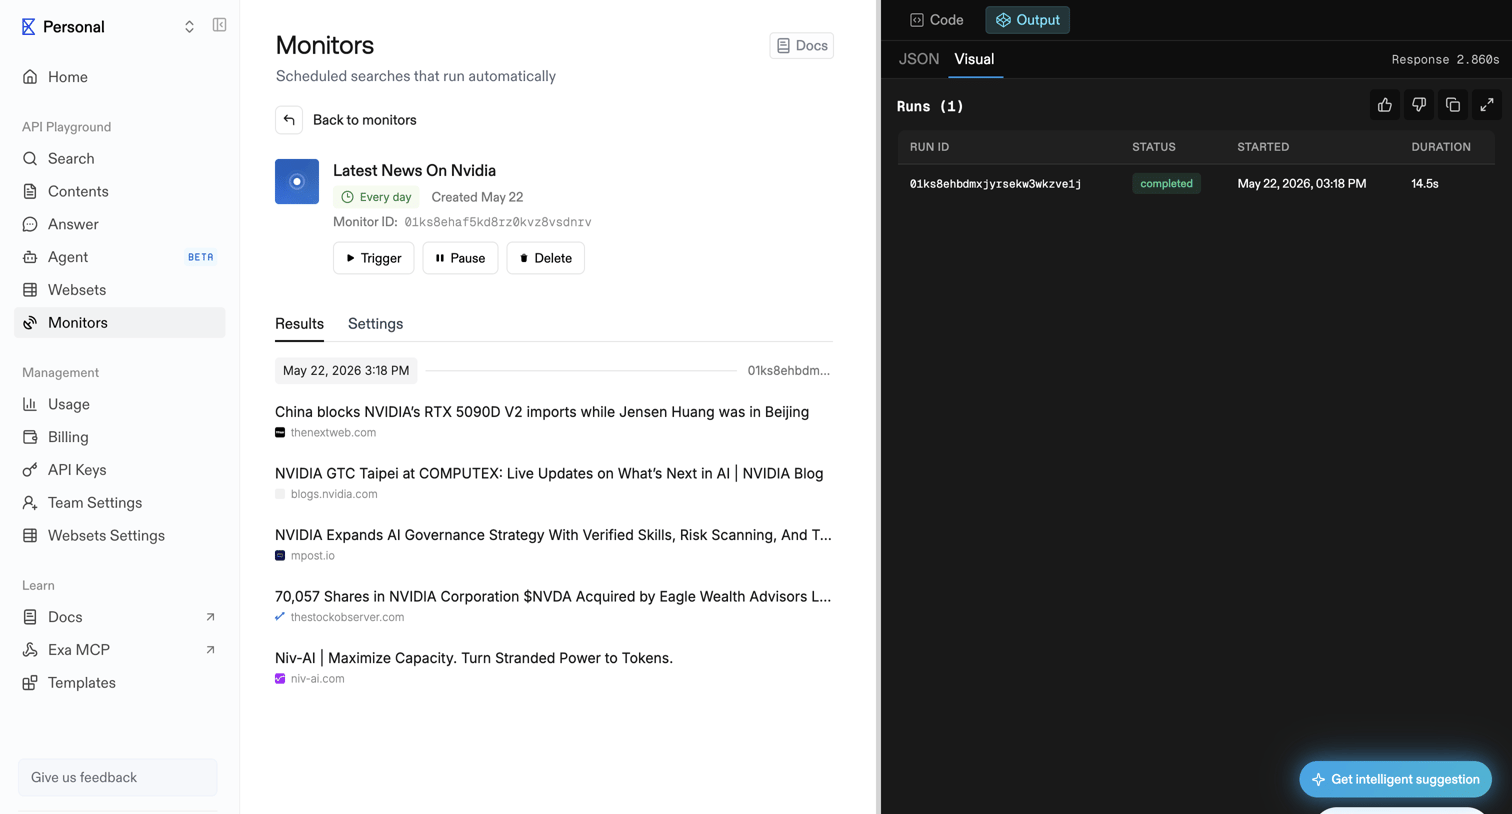Image resolution: width=1512 pixels, height=814 pixels.
Task: Collapse the sidebar panel icon
Action: click(x=219, y=25)
